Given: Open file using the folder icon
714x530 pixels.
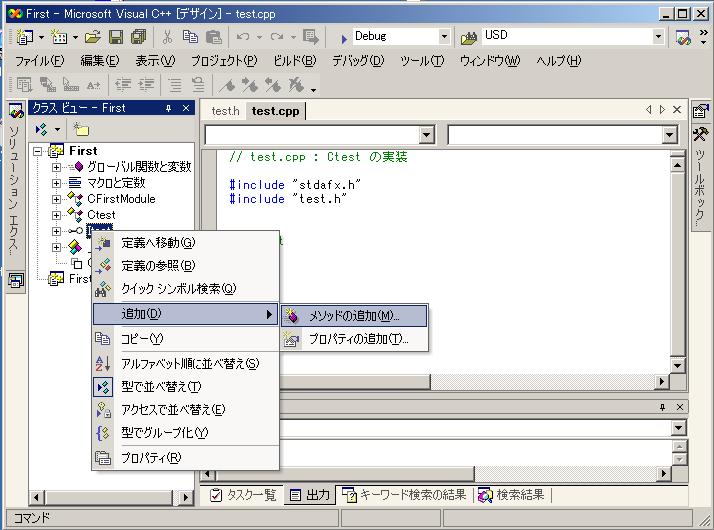Looking at the screenshot, I should [x=92, y=37].
